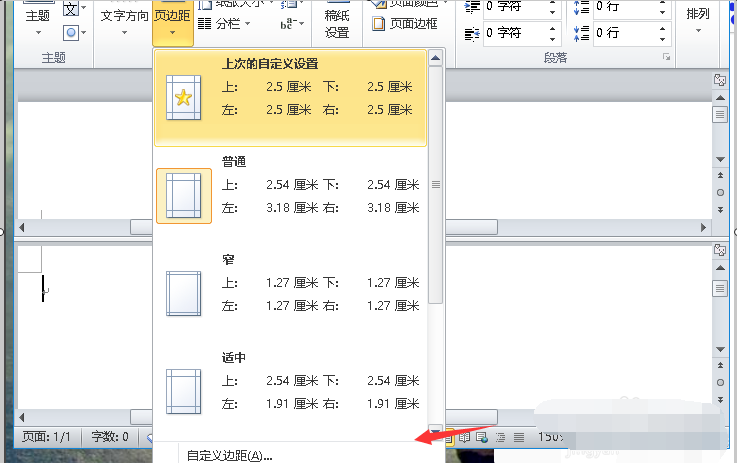Go to previous page in upper pane
The image size is (737, 463).
click(720, 175)
